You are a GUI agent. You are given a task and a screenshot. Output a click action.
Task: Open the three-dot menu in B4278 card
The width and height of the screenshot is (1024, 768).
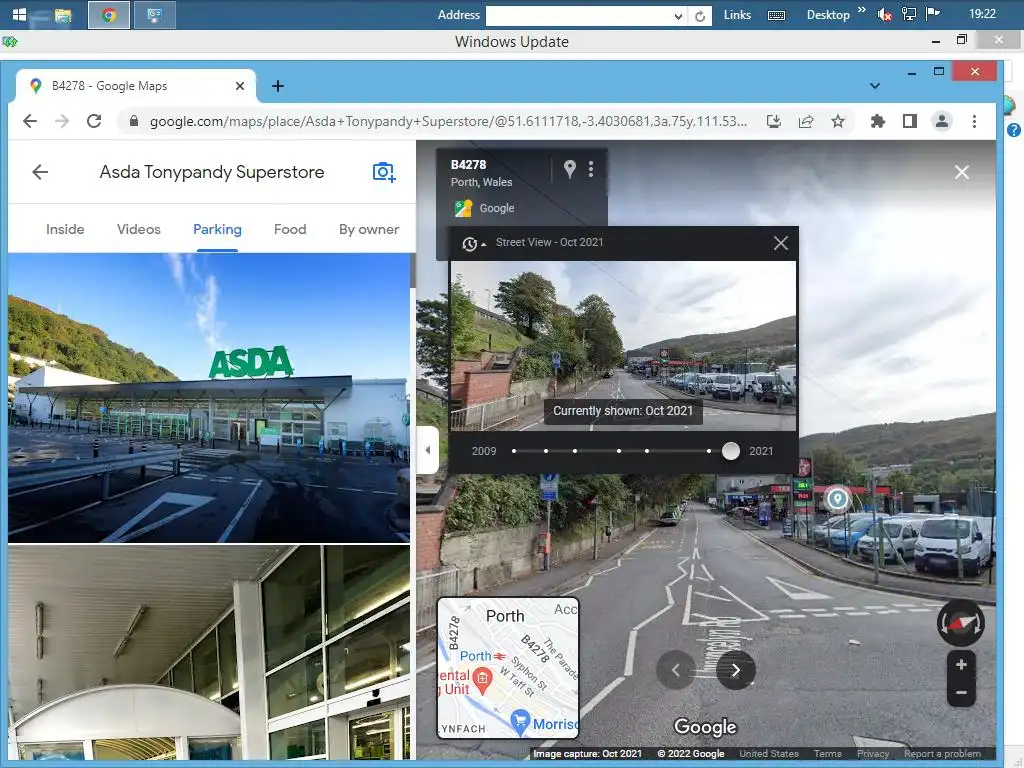(591, 169)
